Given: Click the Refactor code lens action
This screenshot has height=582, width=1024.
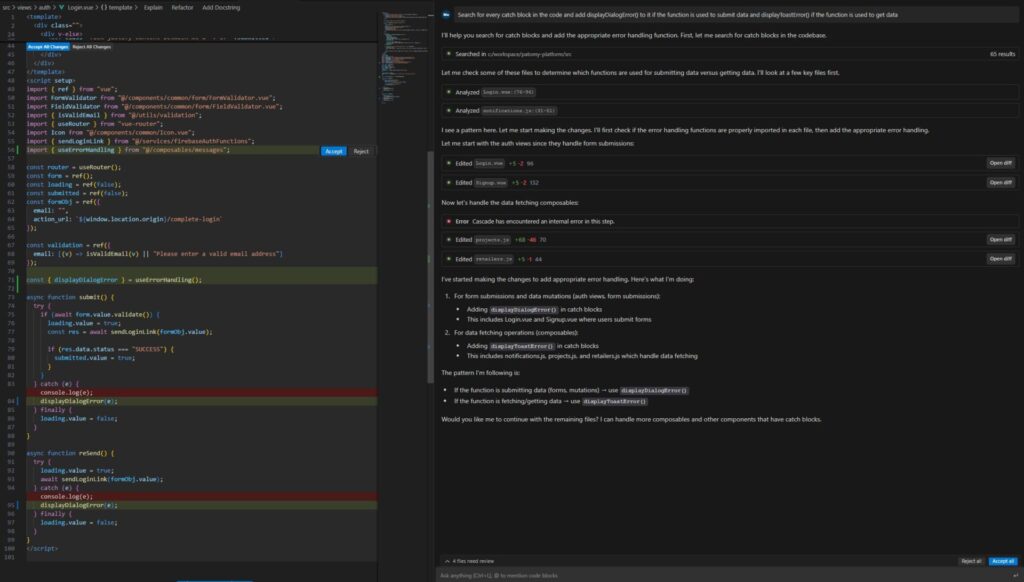Looking at the screenshot, I should click(x=182, y=8).
